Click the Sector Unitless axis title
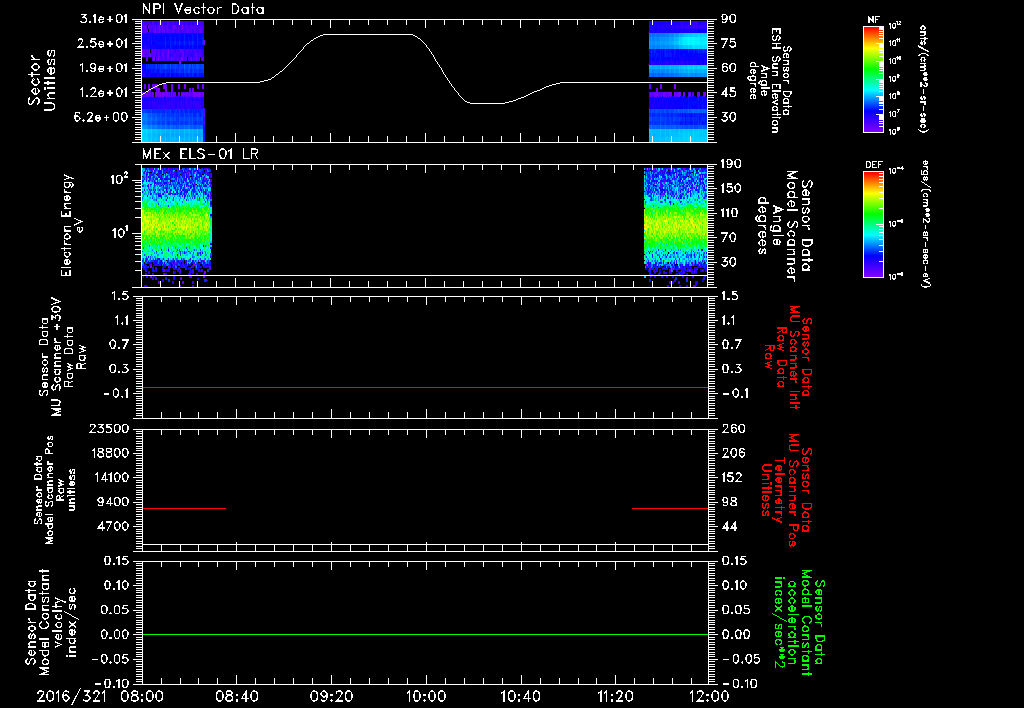Viewport: 1024px width, 708px height. [42, 80]
